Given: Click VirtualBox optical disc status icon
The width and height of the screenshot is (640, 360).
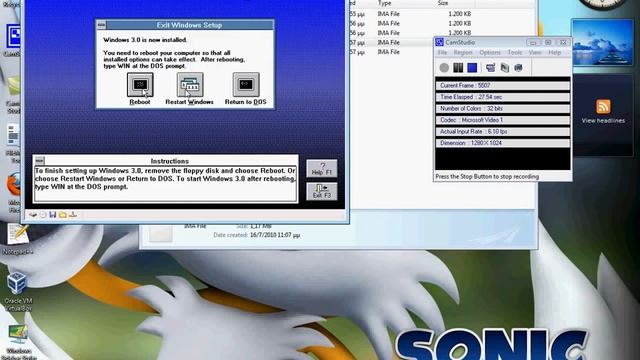Looking at the screenshot, I should [43, 215].
